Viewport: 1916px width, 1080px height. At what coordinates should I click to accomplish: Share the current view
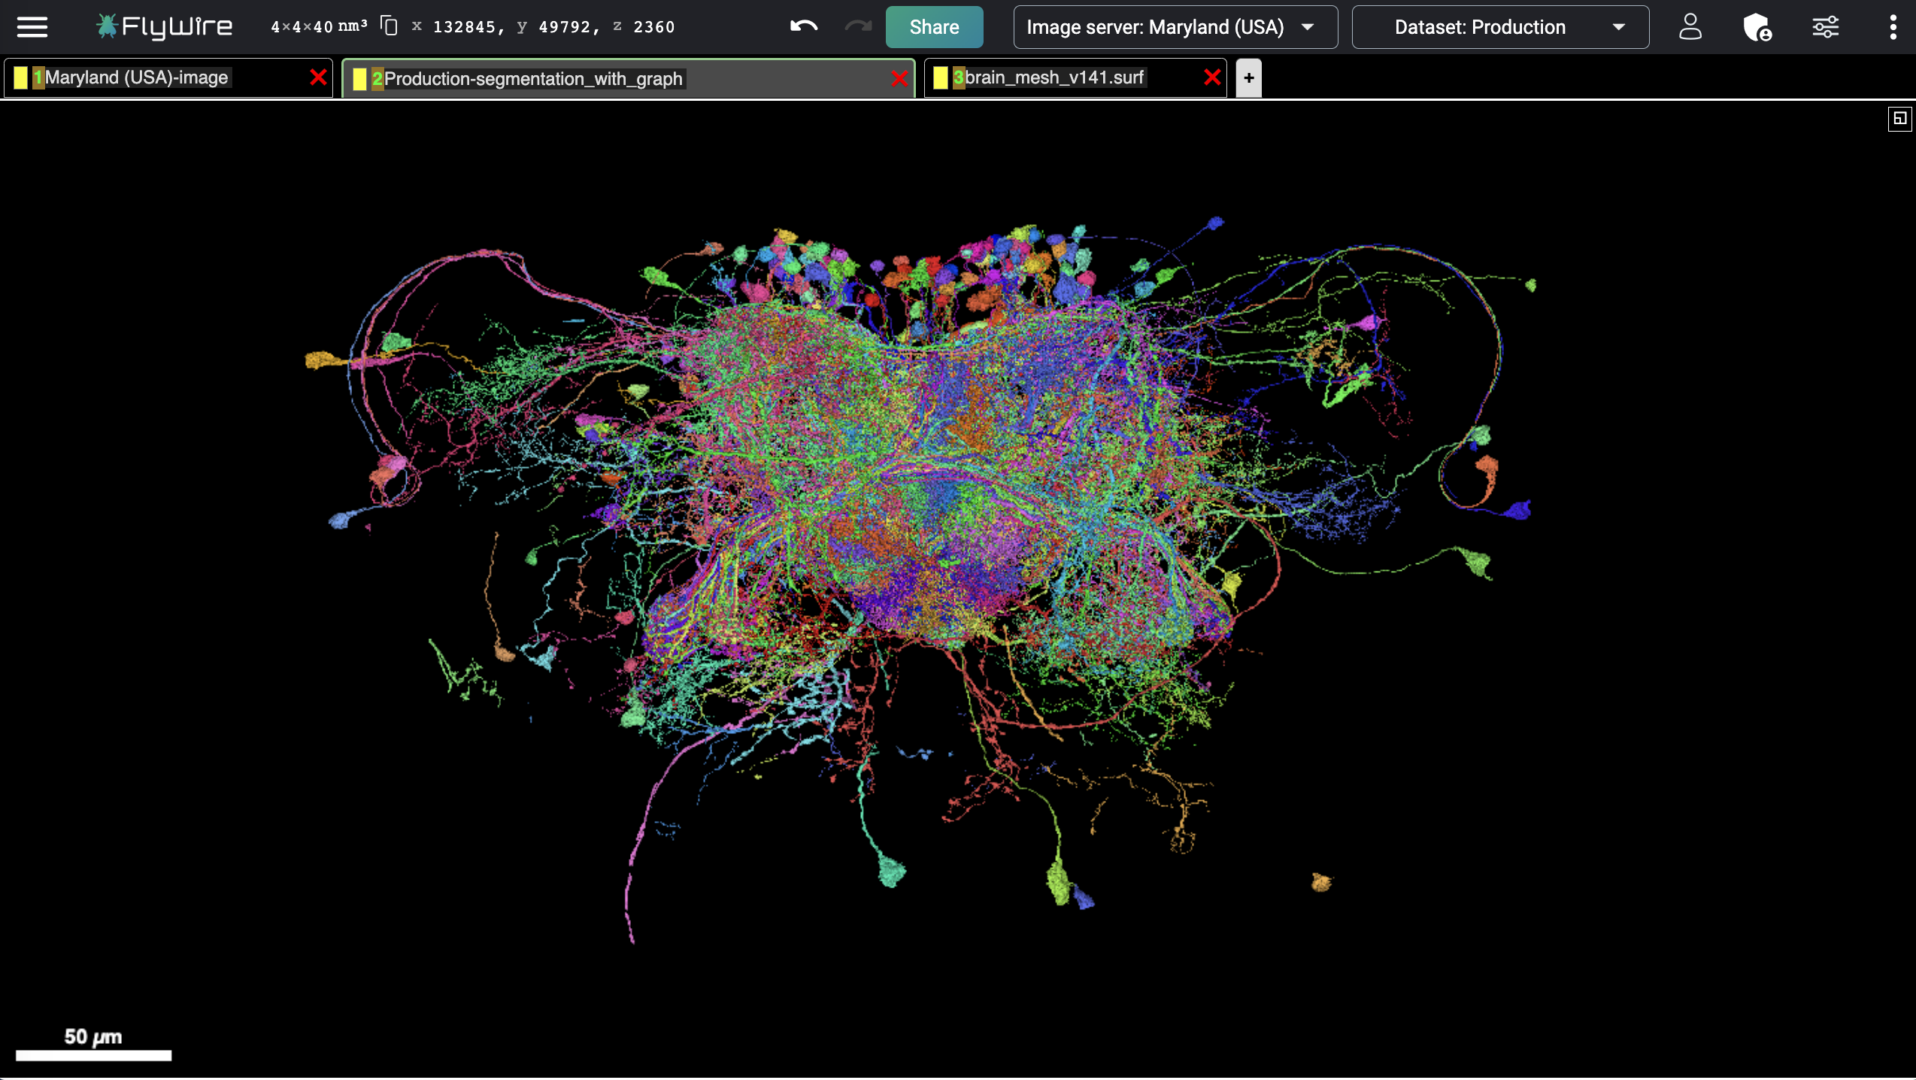(x=934, y=27)
